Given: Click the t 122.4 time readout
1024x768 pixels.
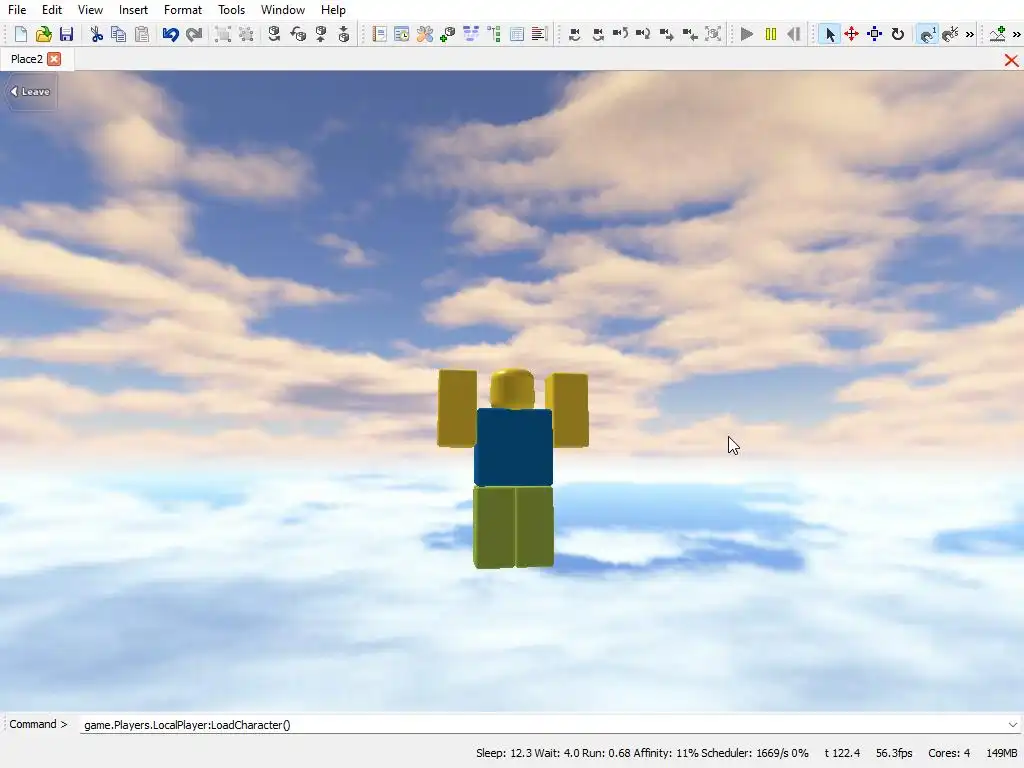Looking at the screenshot, I should coord(842,753).
